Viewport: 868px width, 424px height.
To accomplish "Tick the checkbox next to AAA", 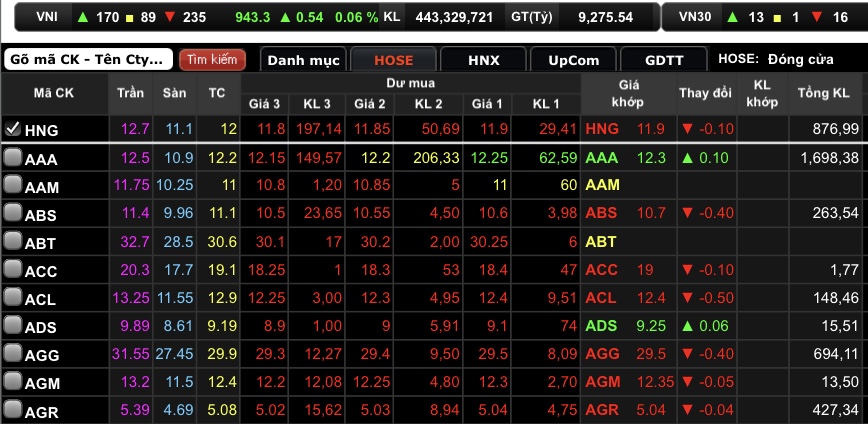I will point(13,158).
